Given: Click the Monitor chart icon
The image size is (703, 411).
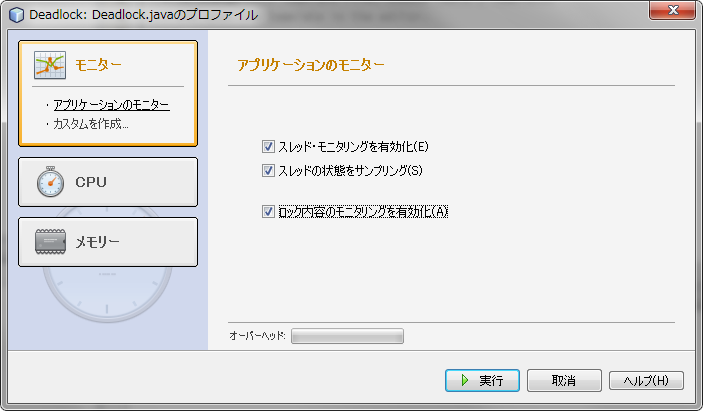Looking at the screenshot, I should pos(50,65).
